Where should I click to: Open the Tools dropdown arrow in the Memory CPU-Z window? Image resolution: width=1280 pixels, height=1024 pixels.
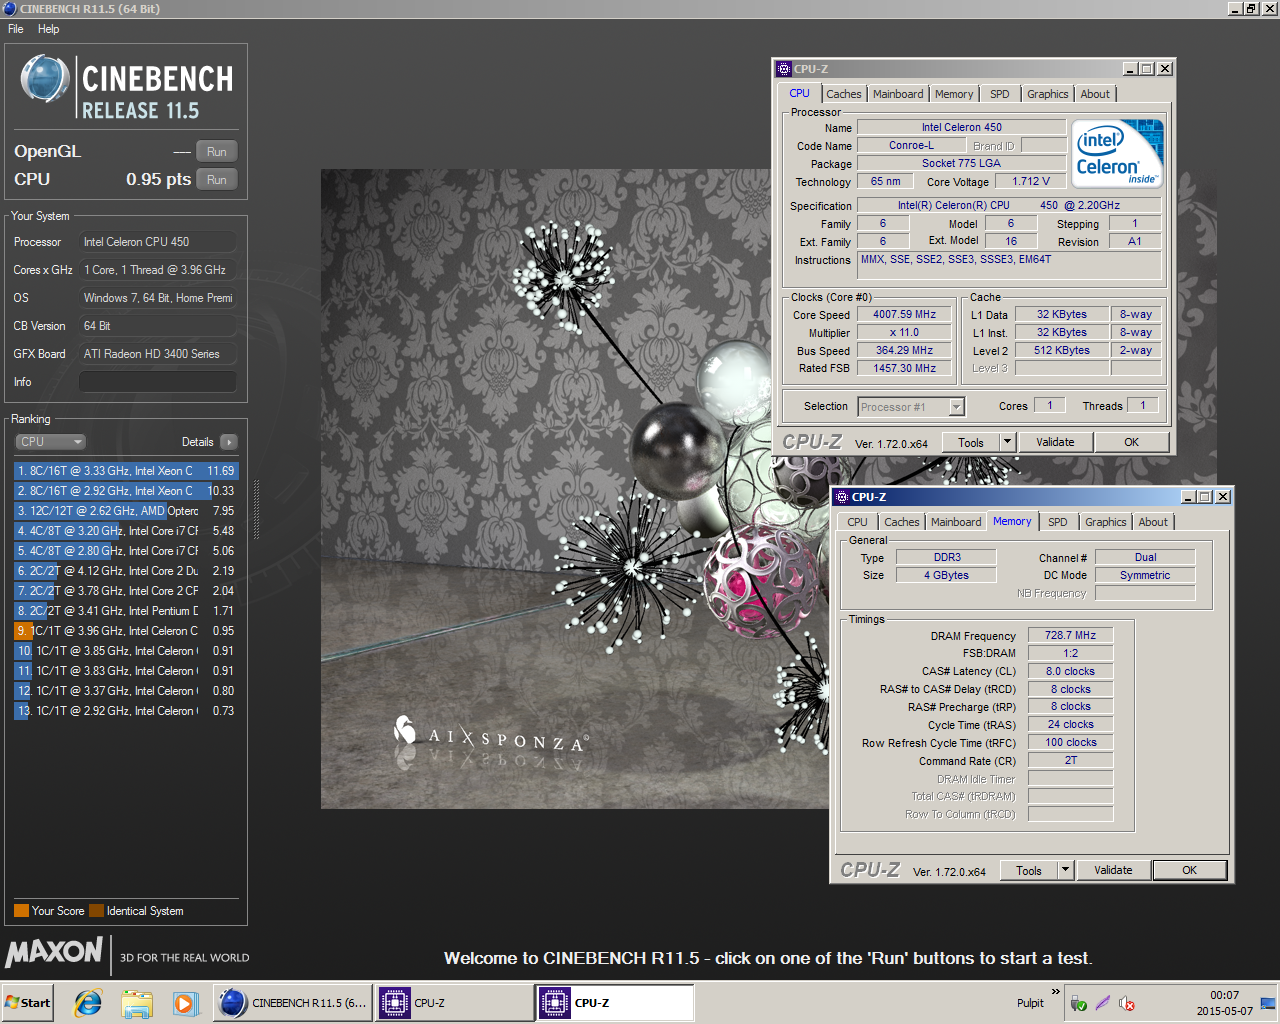tap(1065, 870)
